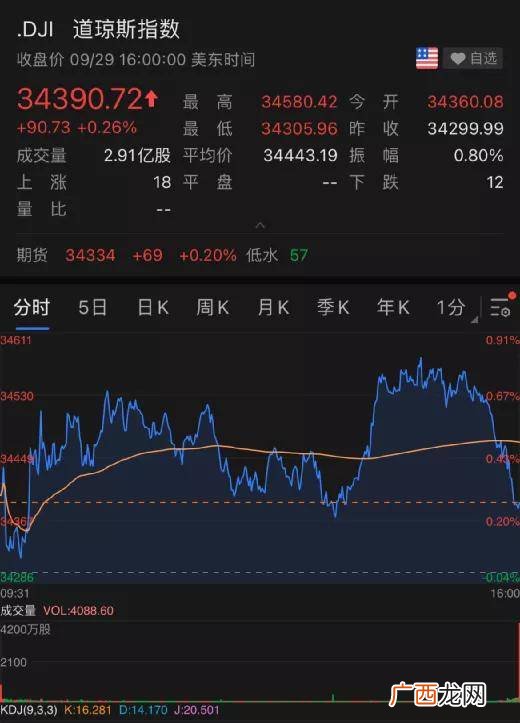Tap the K:16.281 indicator value
The width and height of the screenshot is (520, 723).
[88, 709]
